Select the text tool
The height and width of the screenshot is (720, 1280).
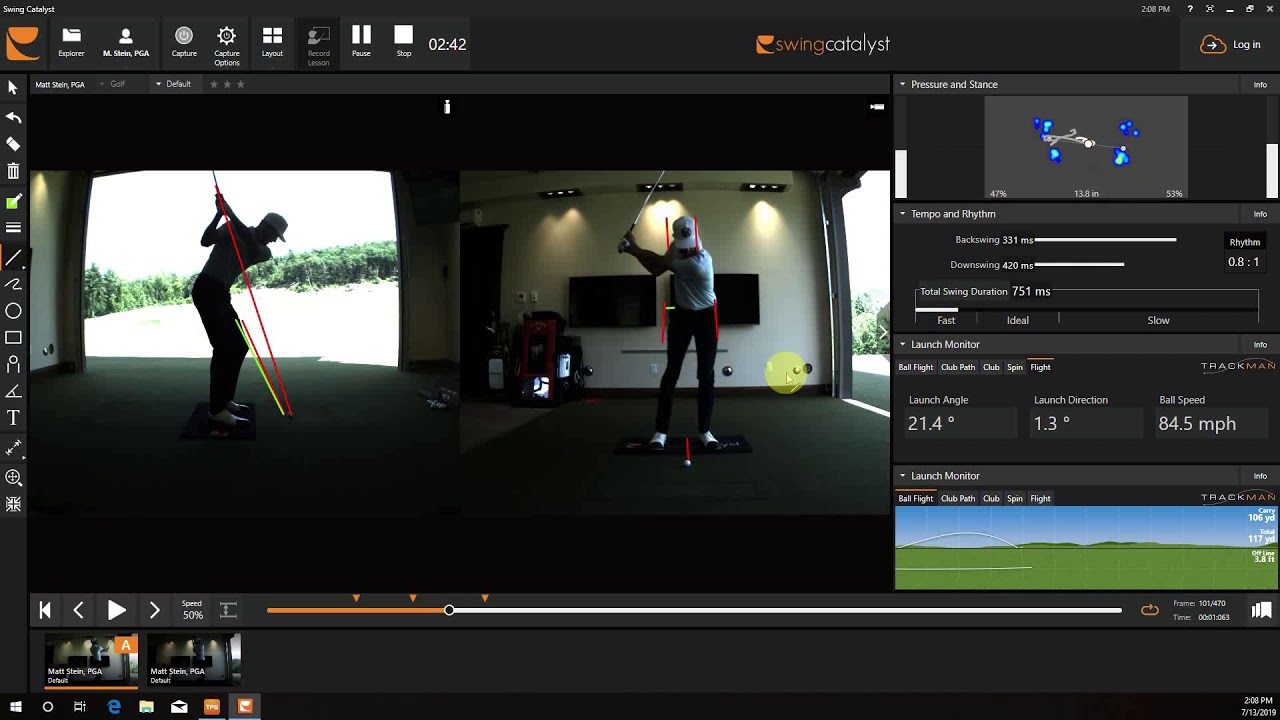[x=14, y=418]
